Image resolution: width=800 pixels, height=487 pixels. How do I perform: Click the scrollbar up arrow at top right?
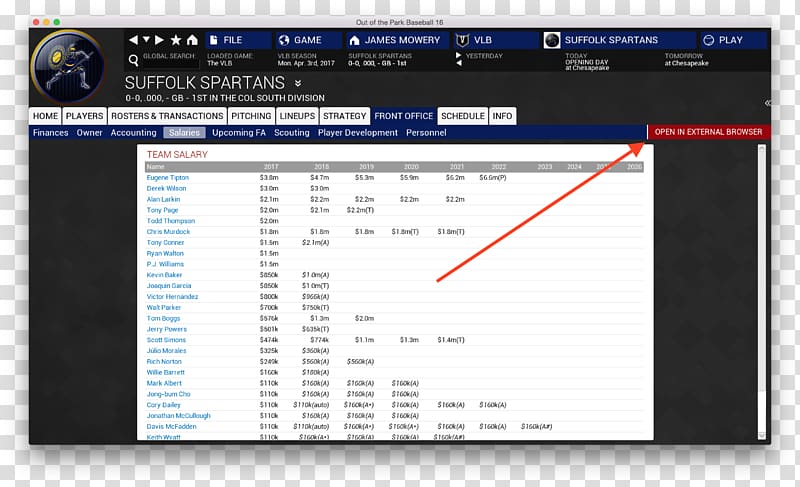pos(762,148)
